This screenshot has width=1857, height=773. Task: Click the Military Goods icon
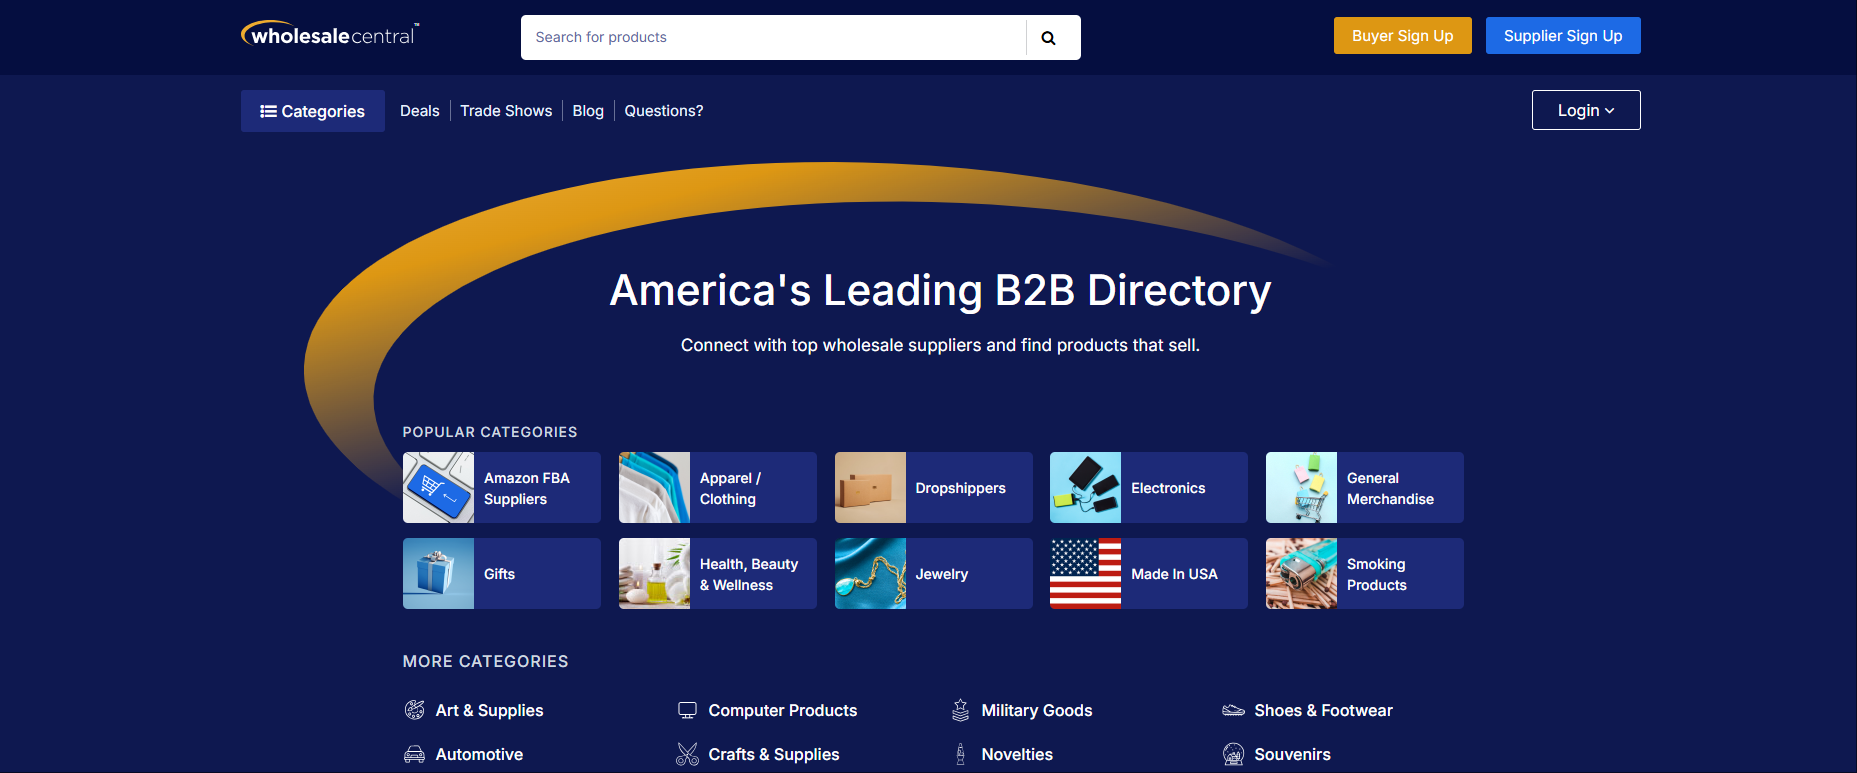pos(960,710)
